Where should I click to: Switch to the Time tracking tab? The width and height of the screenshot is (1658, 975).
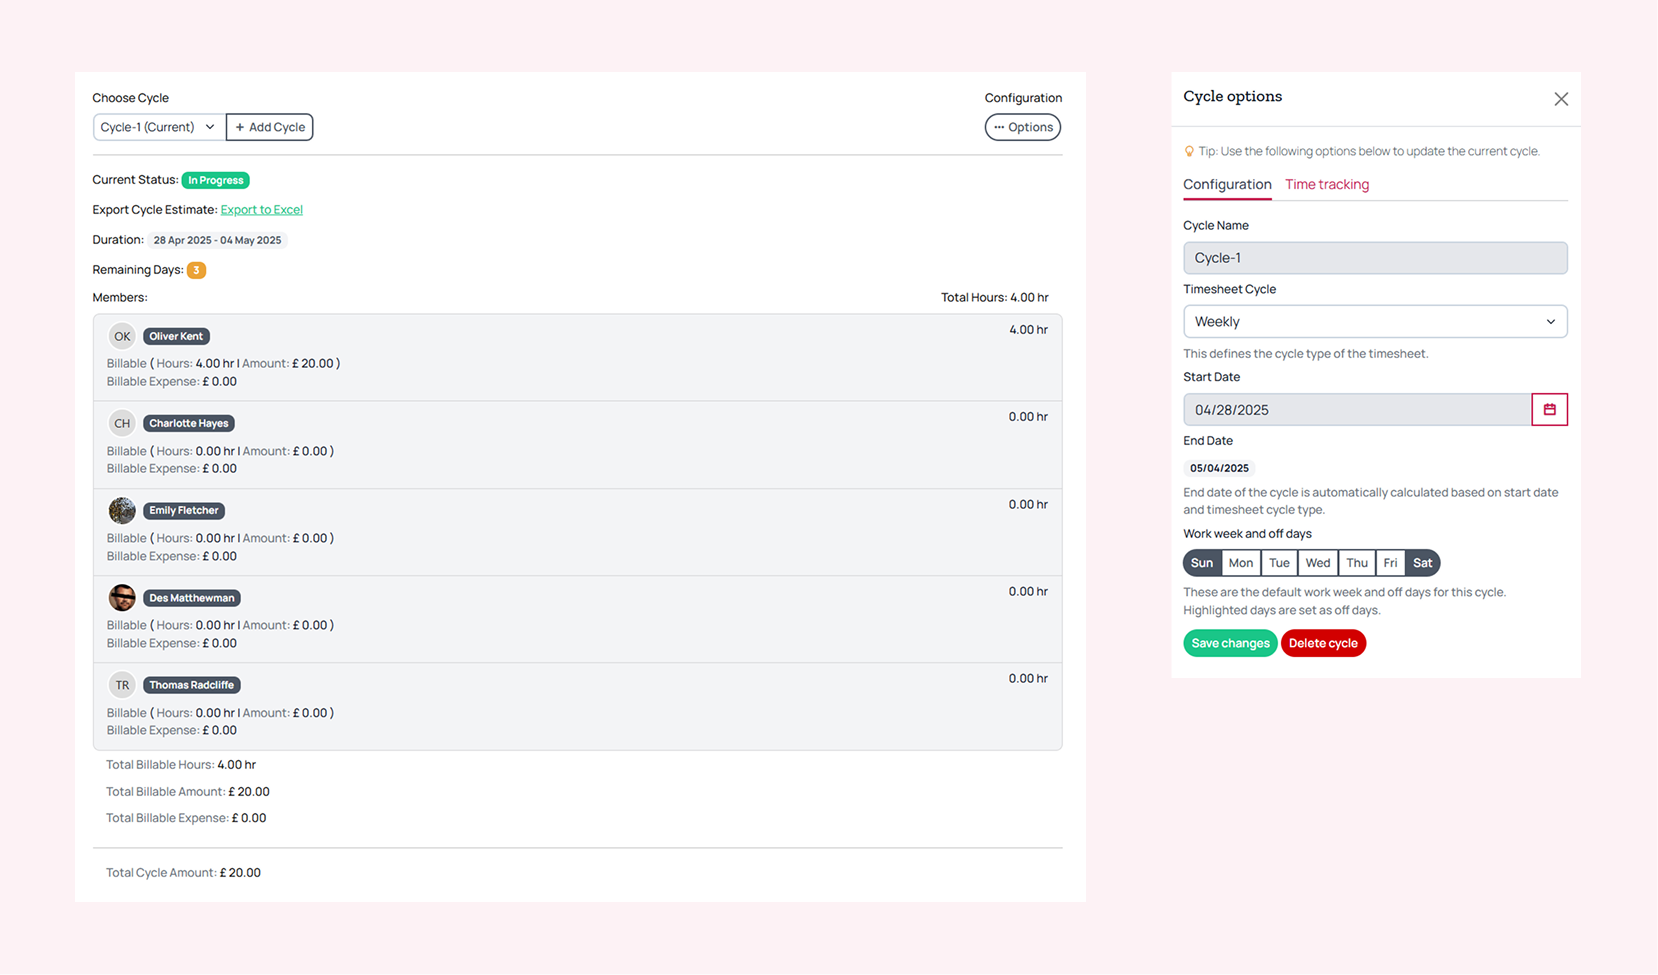tap(1326, 184)
